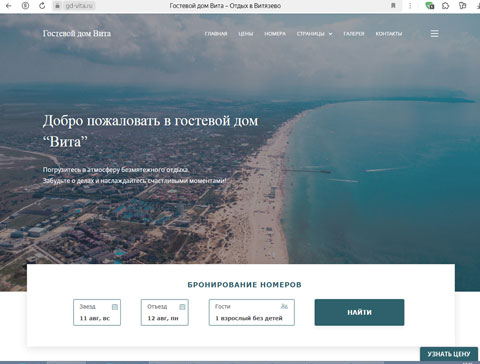Open the Гости guests selector

point(252,312)
